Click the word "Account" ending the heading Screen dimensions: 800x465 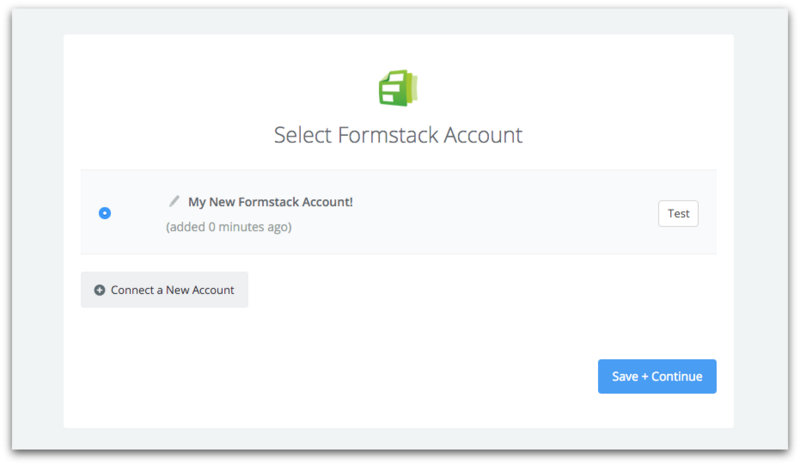coord(489,135)
